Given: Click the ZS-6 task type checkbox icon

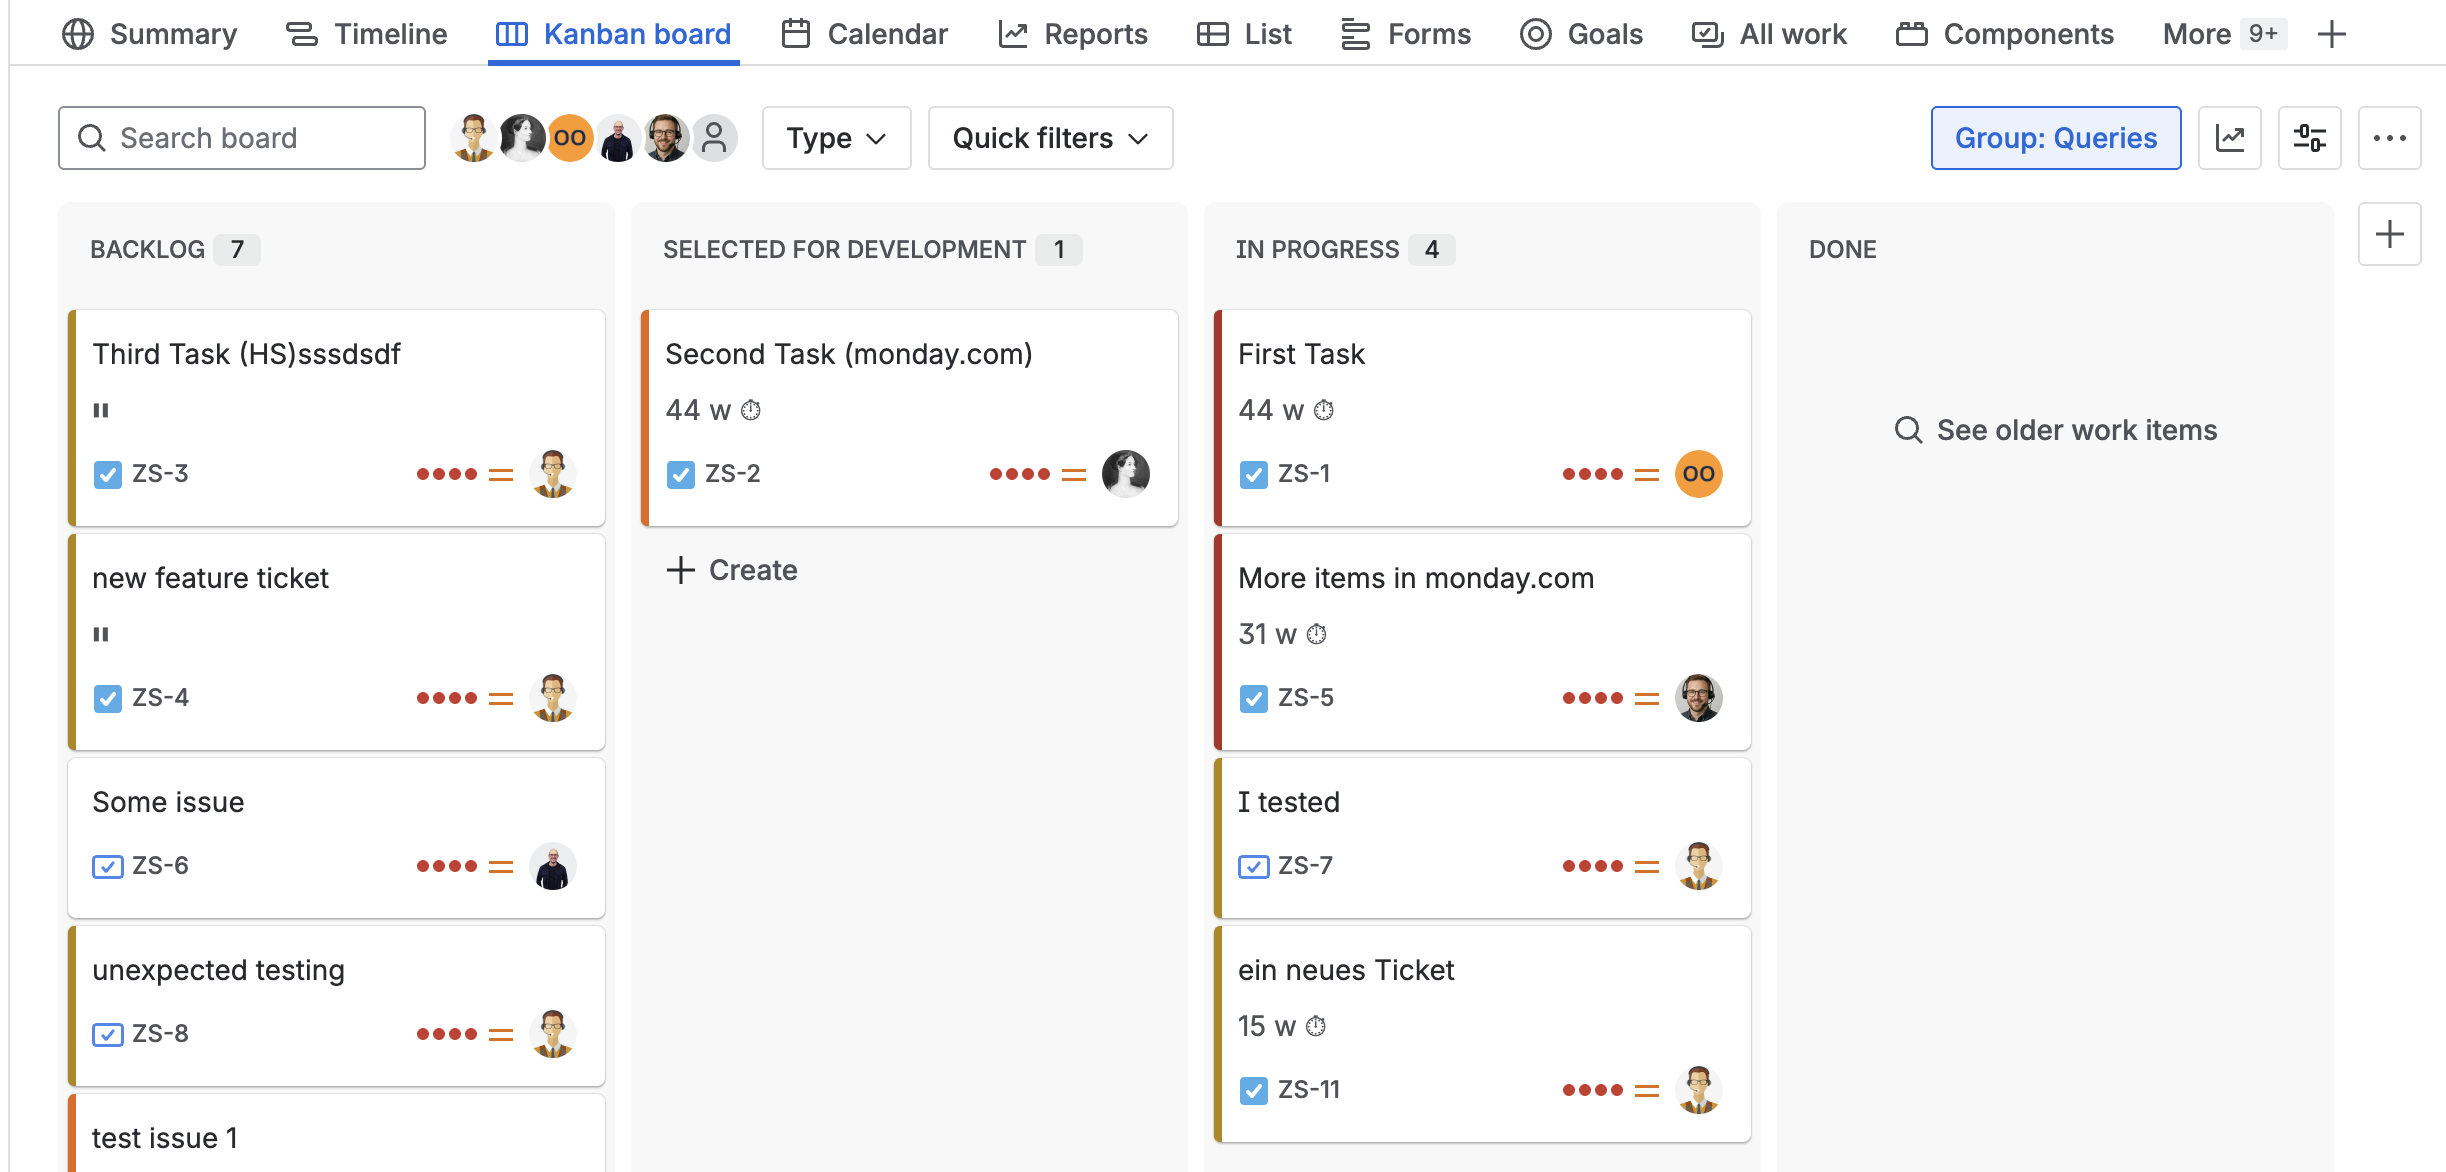Looking at the screenshot, I should (107, 866).
